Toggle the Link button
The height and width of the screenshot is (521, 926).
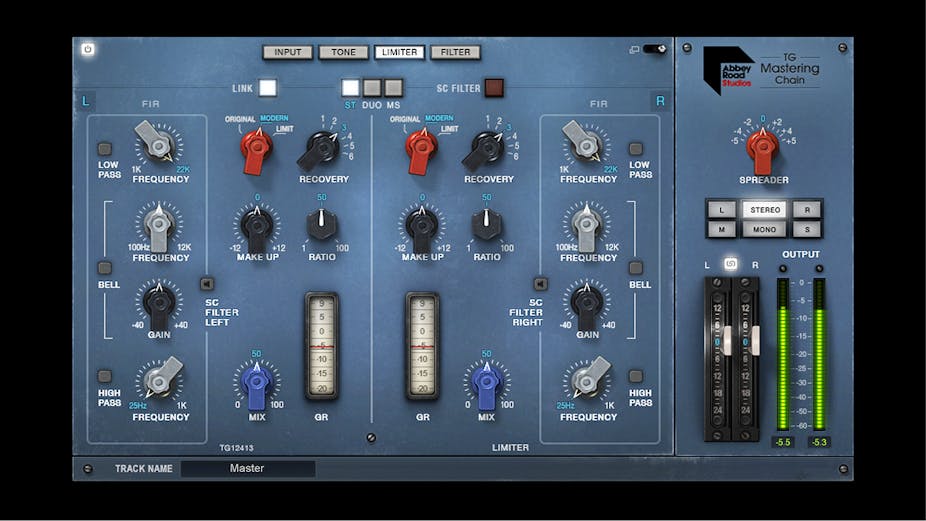point(267,88)
